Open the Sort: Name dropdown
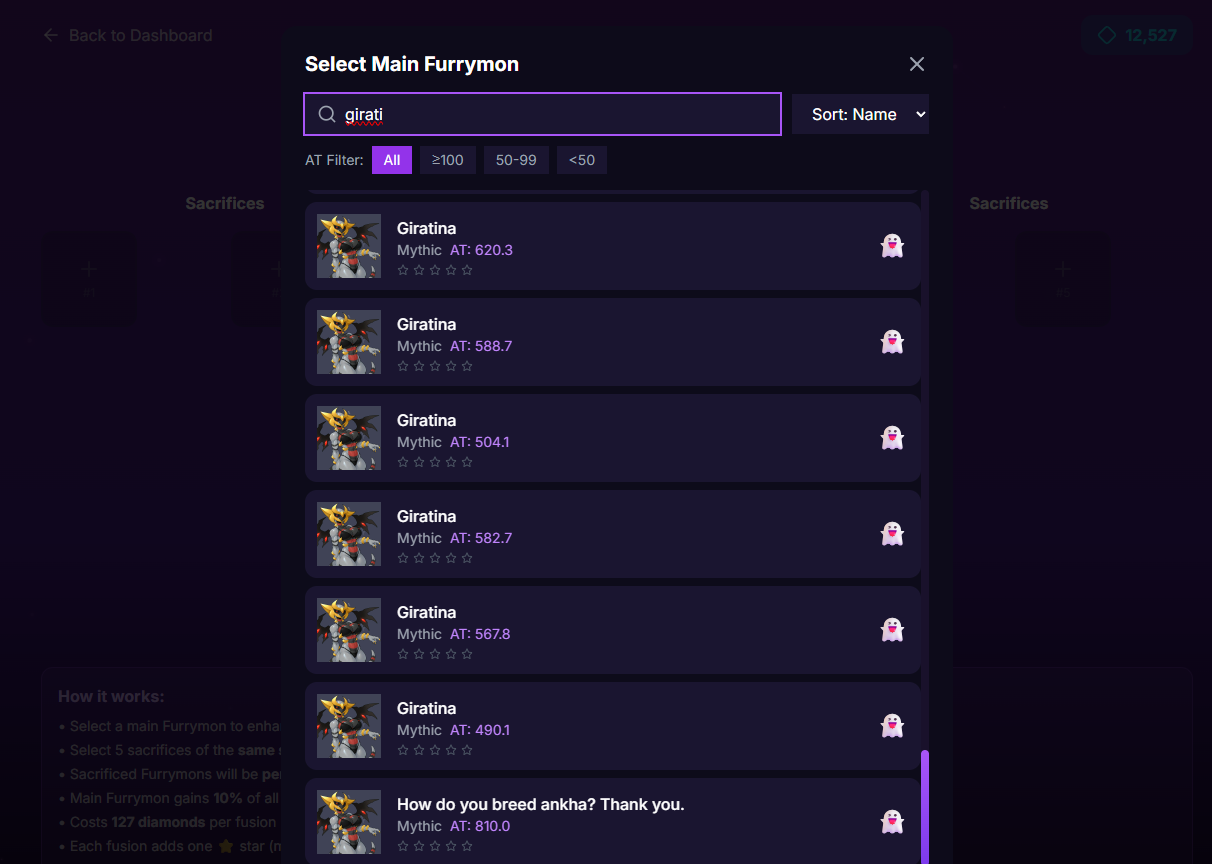1212x864 pixels. [860, 114]
